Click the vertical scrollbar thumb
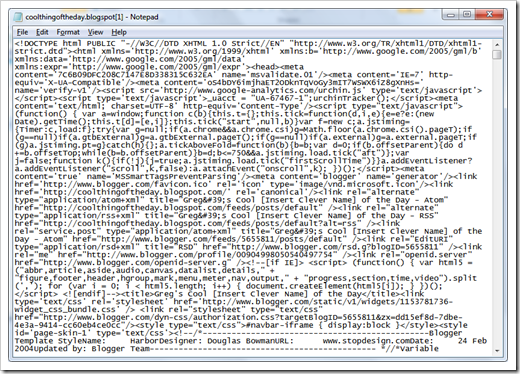This screenshot has height=374, width=520. tap(497, 55)
